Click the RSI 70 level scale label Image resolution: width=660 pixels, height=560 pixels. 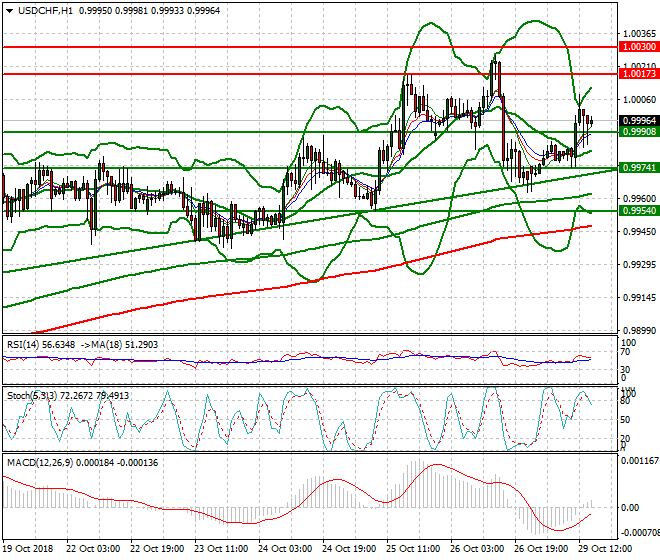pyautogui.click(x=625, y=352)
